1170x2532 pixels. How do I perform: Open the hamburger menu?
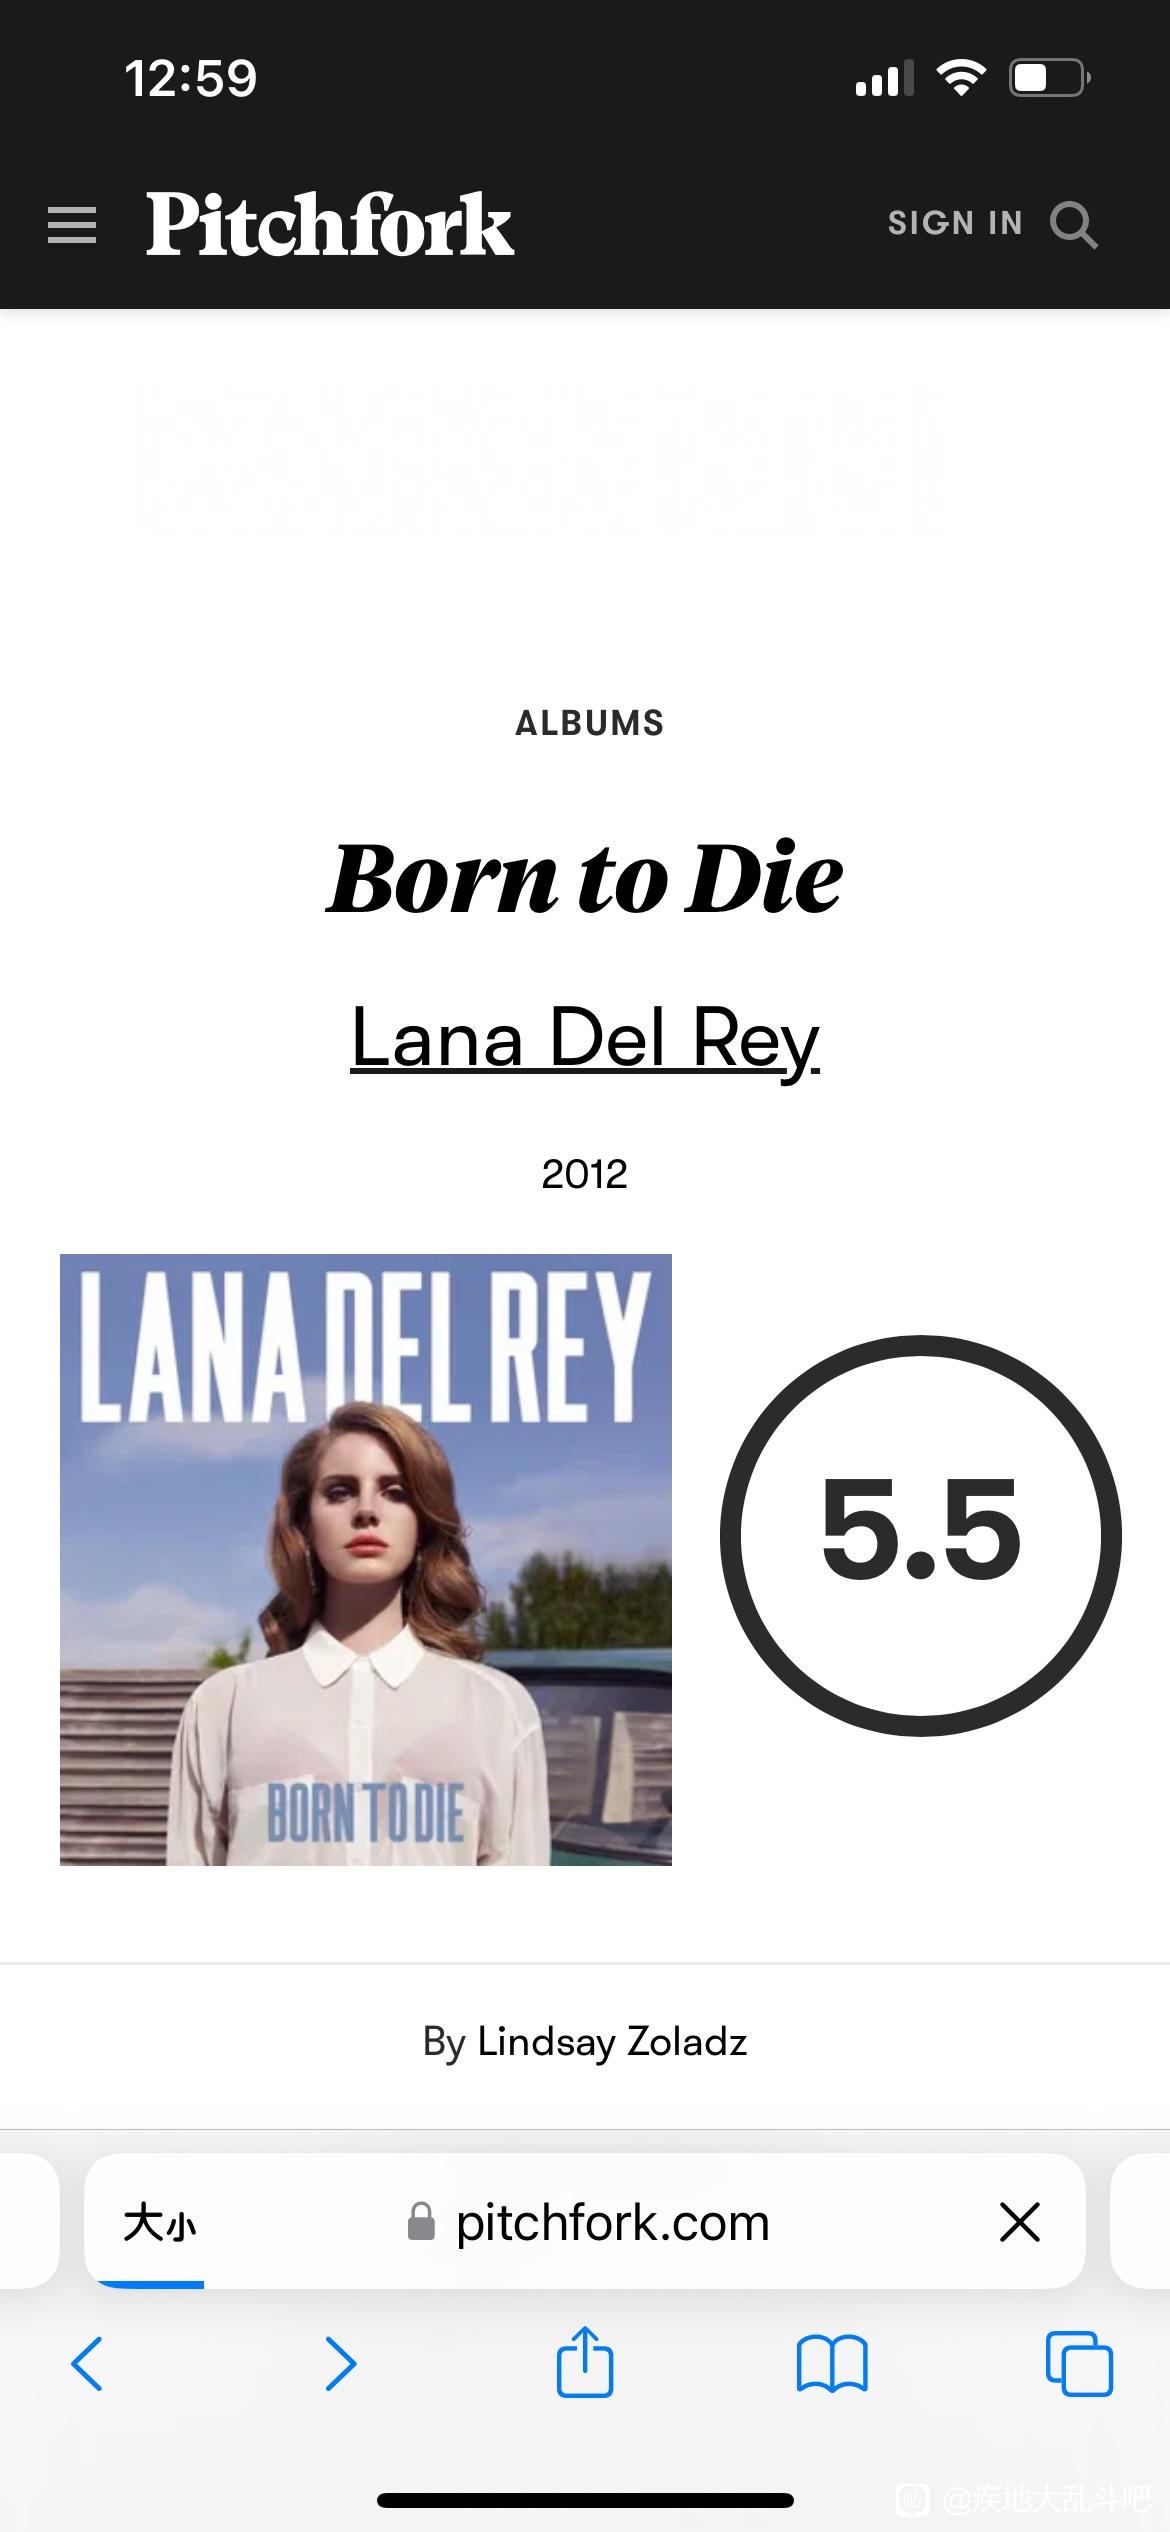point(72,225)
